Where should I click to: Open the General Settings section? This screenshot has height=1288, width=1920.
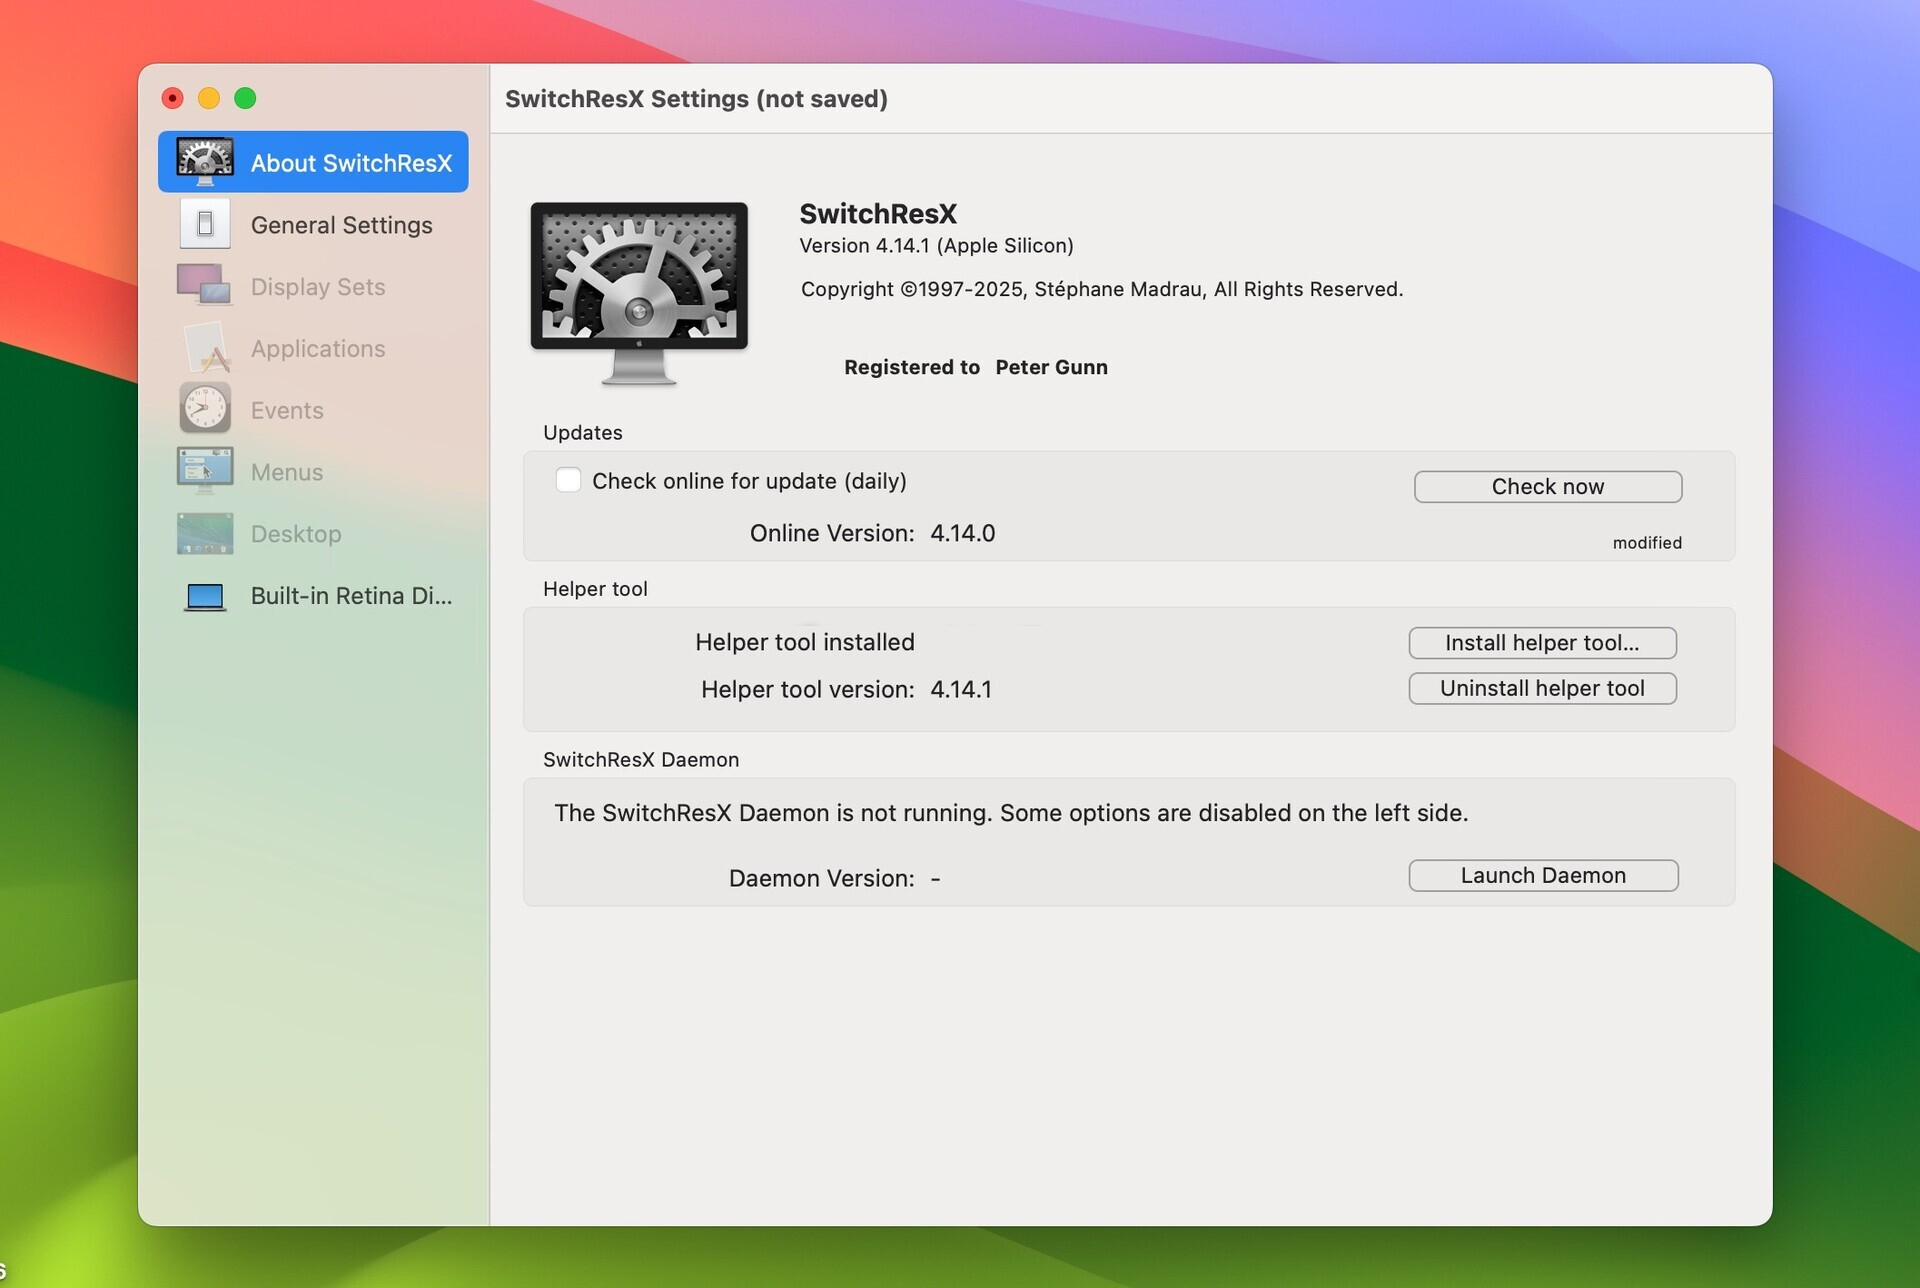click(x=313, y=224)
